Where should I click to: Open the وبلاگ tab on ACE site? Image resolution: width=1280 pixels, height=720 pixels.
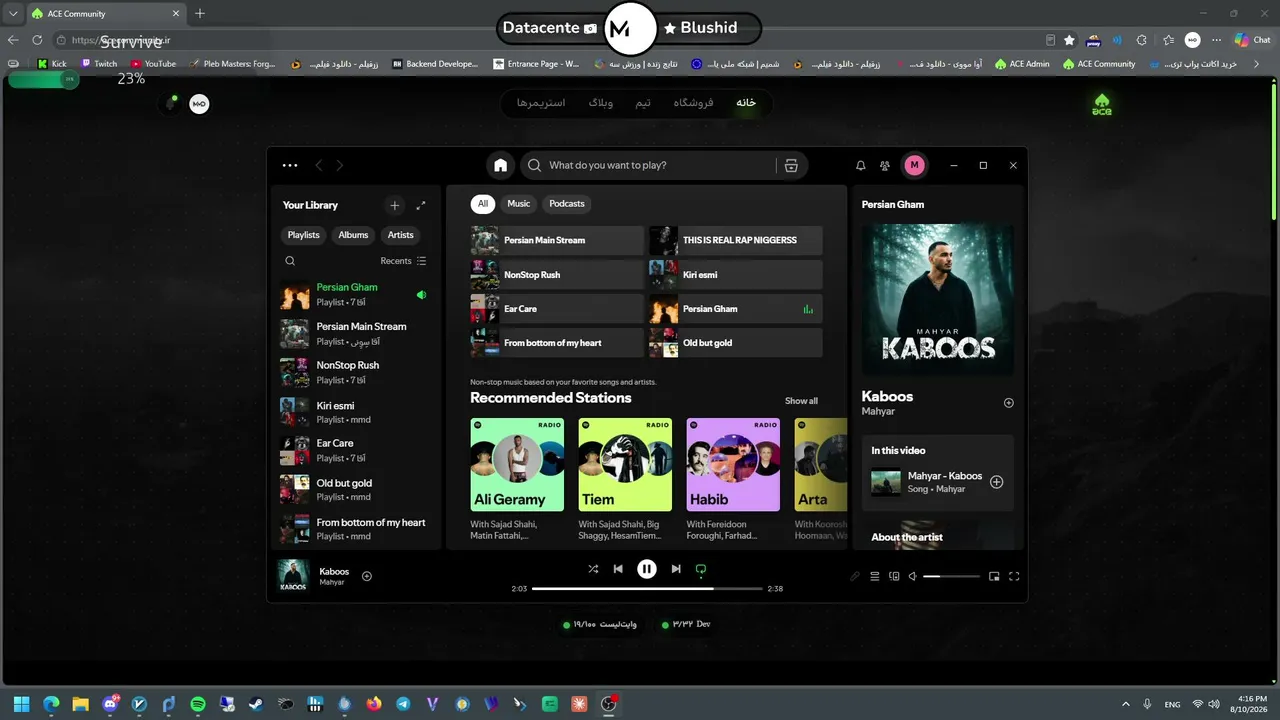601,103
